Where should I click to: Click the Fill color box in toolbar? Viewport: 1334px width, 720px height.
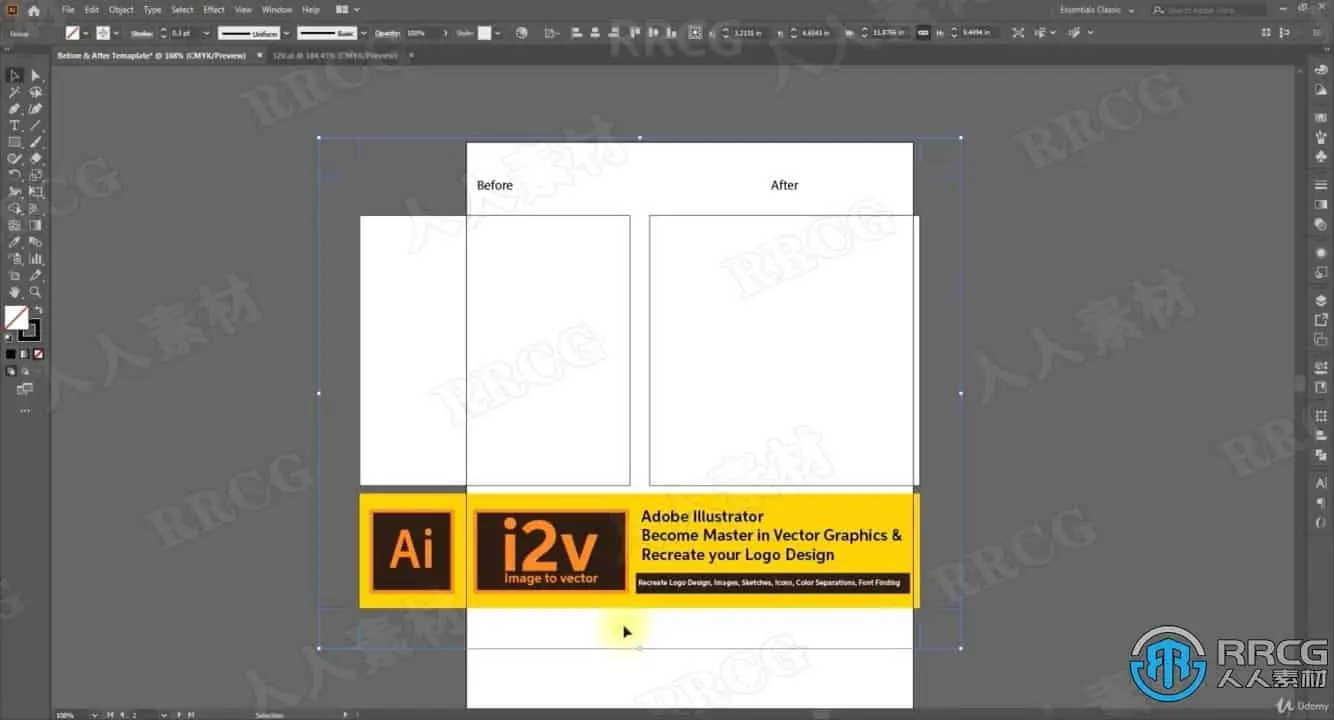16,318
